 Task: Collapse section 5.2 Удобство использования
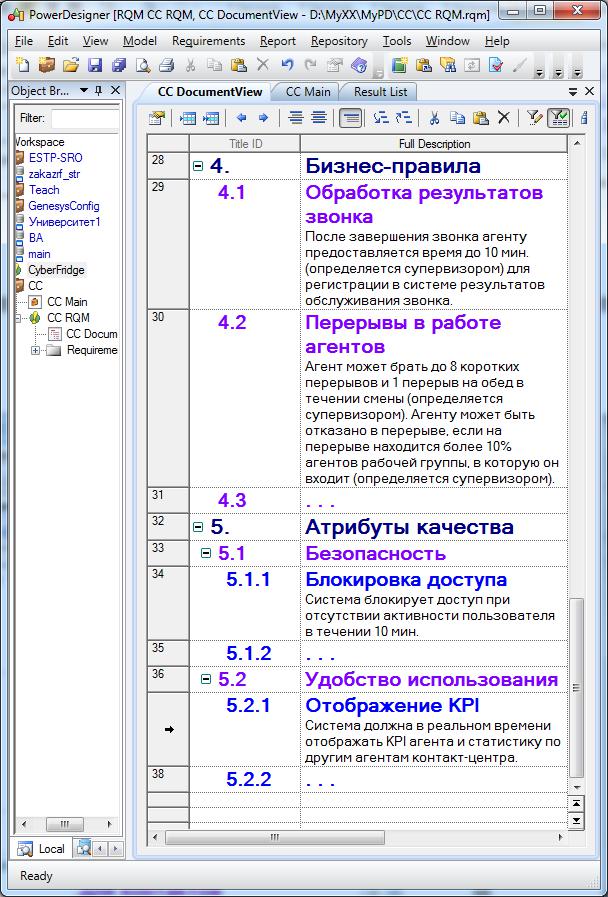point(206,679)
